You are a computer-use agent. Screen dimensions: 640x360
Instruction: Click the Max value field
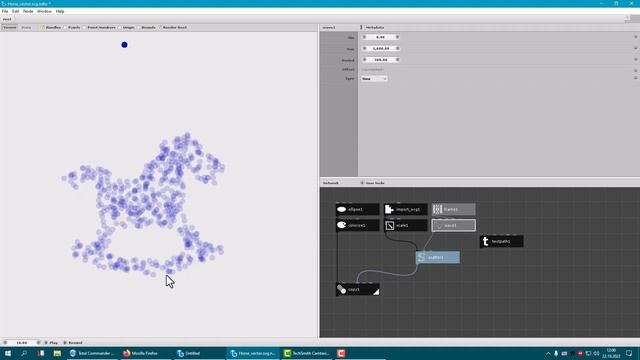(x=381, y=49)
